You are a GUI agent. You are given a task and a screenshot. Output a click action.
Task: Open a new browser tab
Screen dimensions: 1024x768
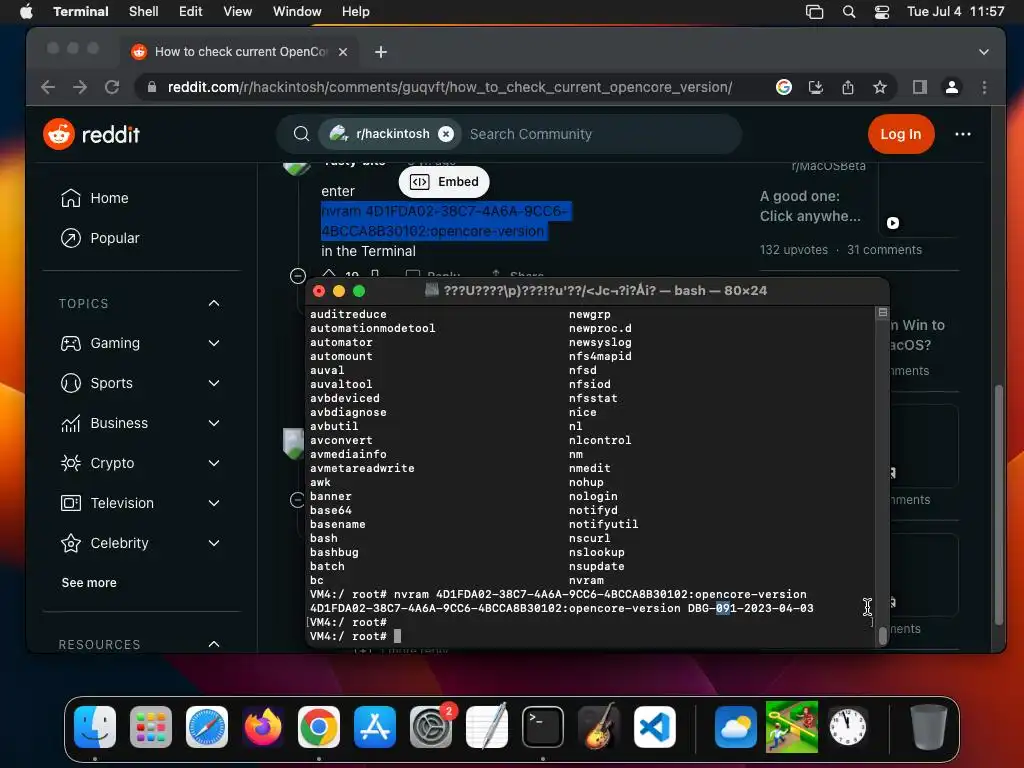click(381, 52)
